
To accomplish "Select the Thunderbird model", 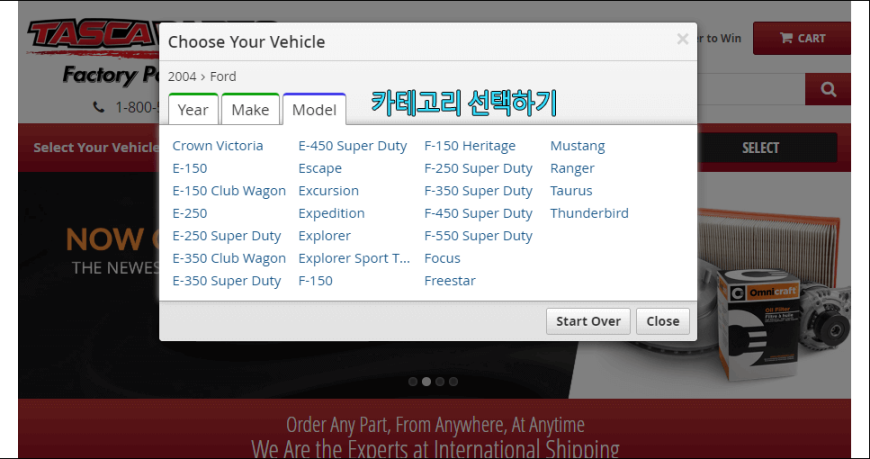I will point(589,213).
